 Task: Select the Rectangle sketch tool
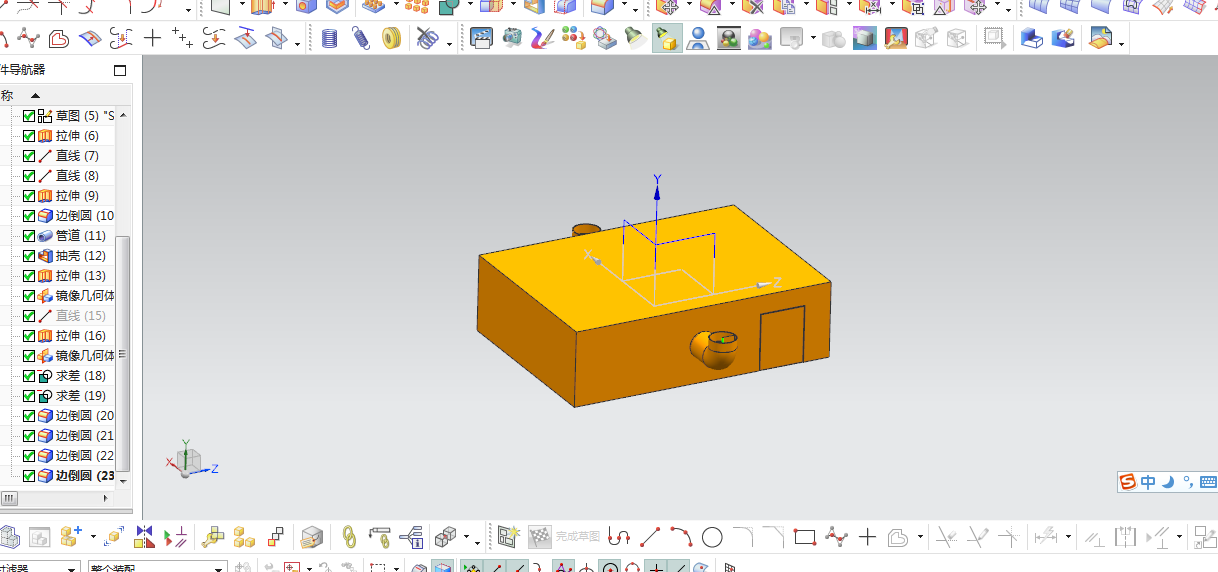click(x=805, y=537)
